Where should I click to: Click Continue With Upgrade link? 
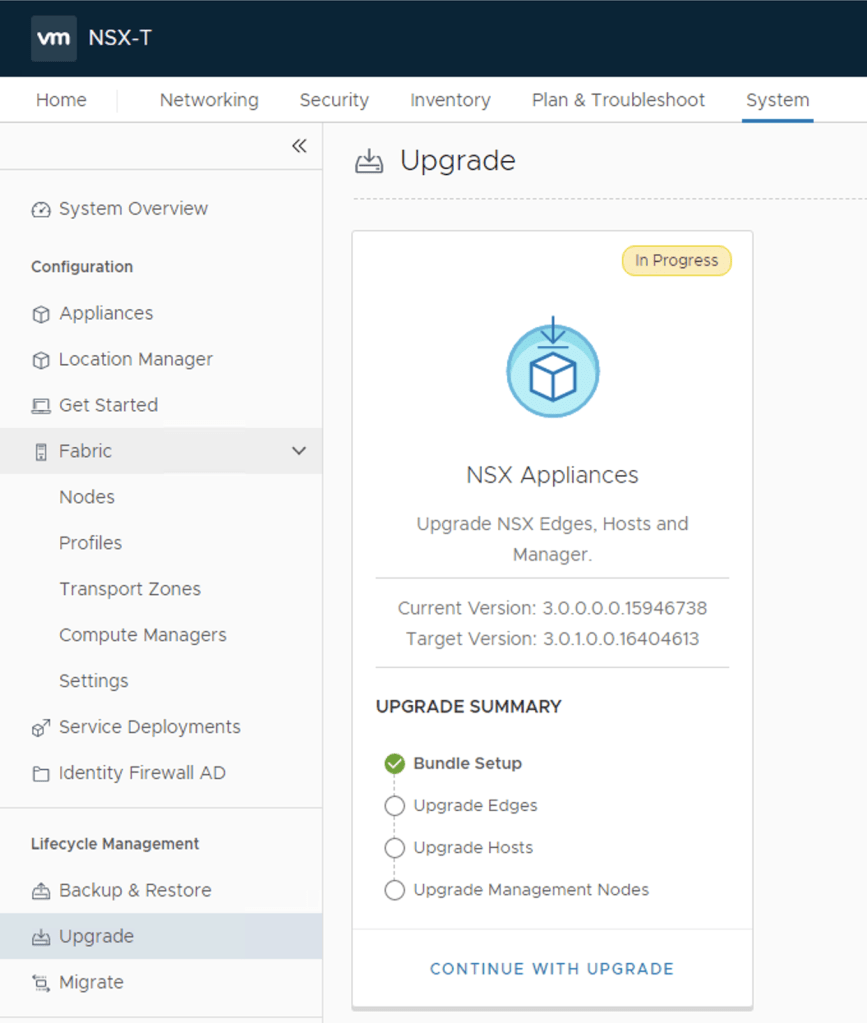click(552, 969)
